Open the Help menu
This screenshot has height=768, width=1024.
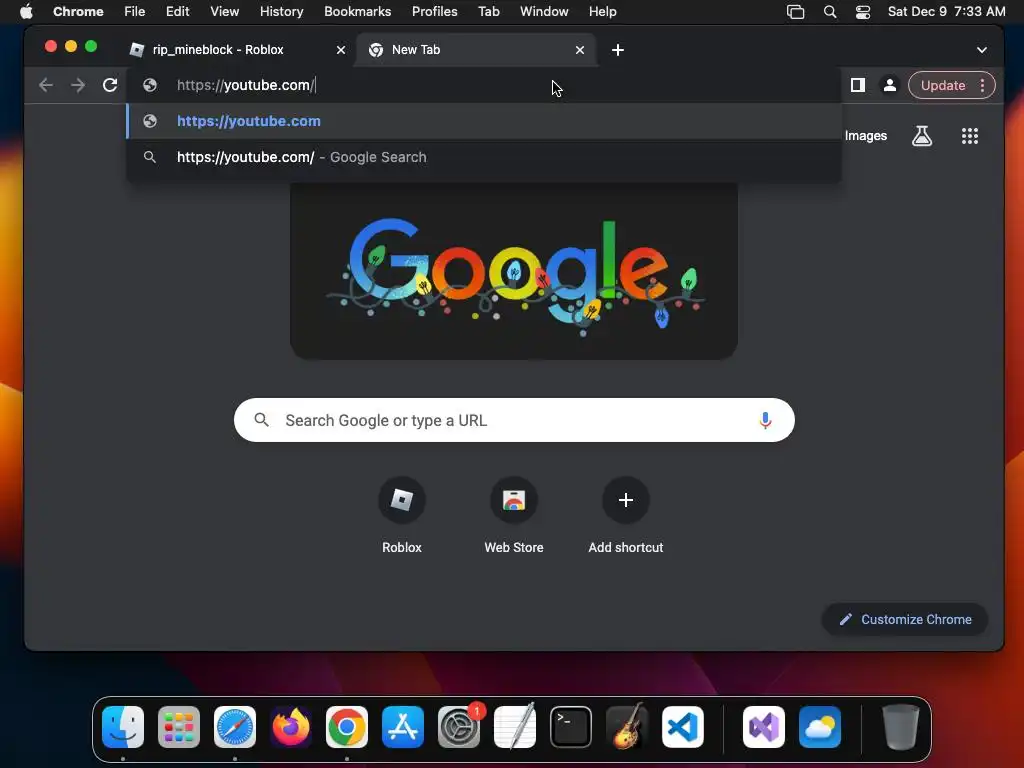pyautogui.click(x=602, y=12)
